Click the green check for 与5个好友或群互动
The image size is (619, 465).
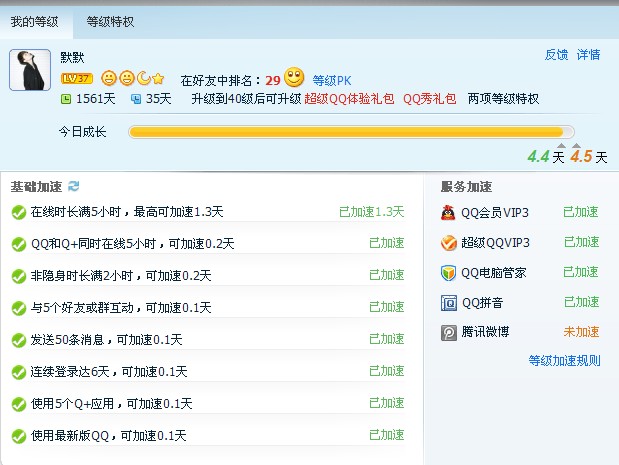(x=19, y=308)
